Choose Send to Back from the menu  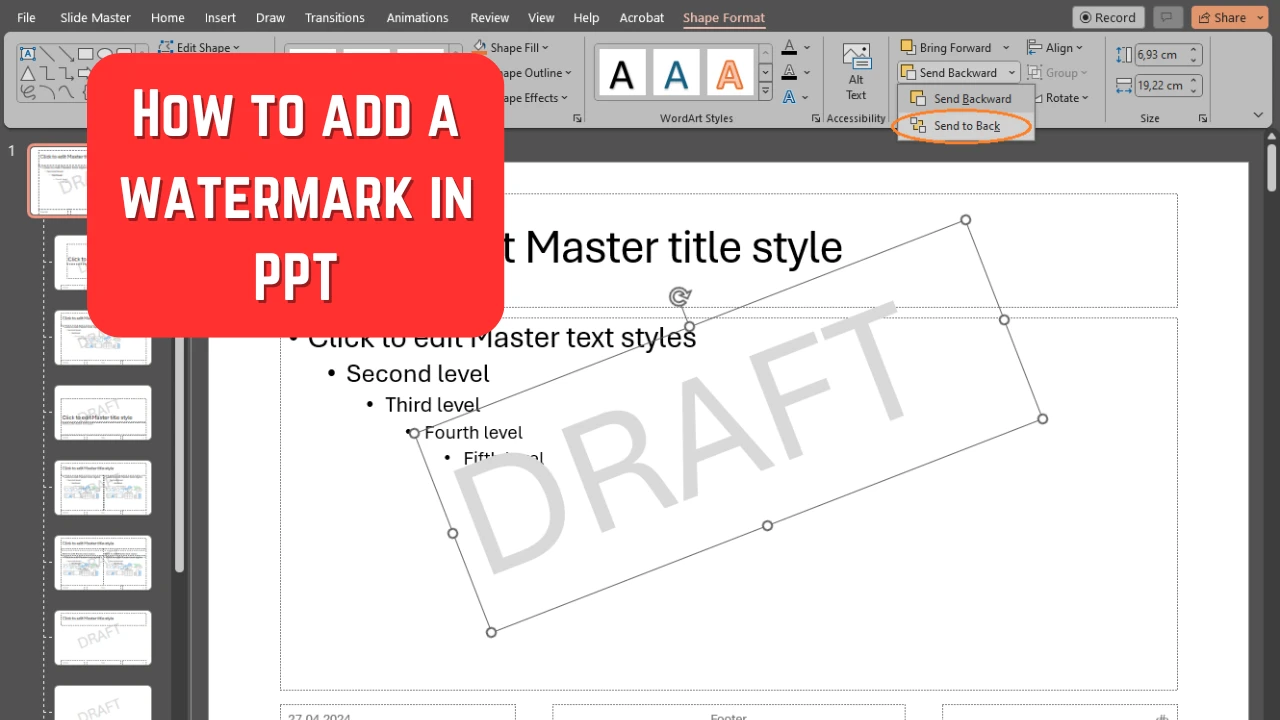tap(966, 125)
